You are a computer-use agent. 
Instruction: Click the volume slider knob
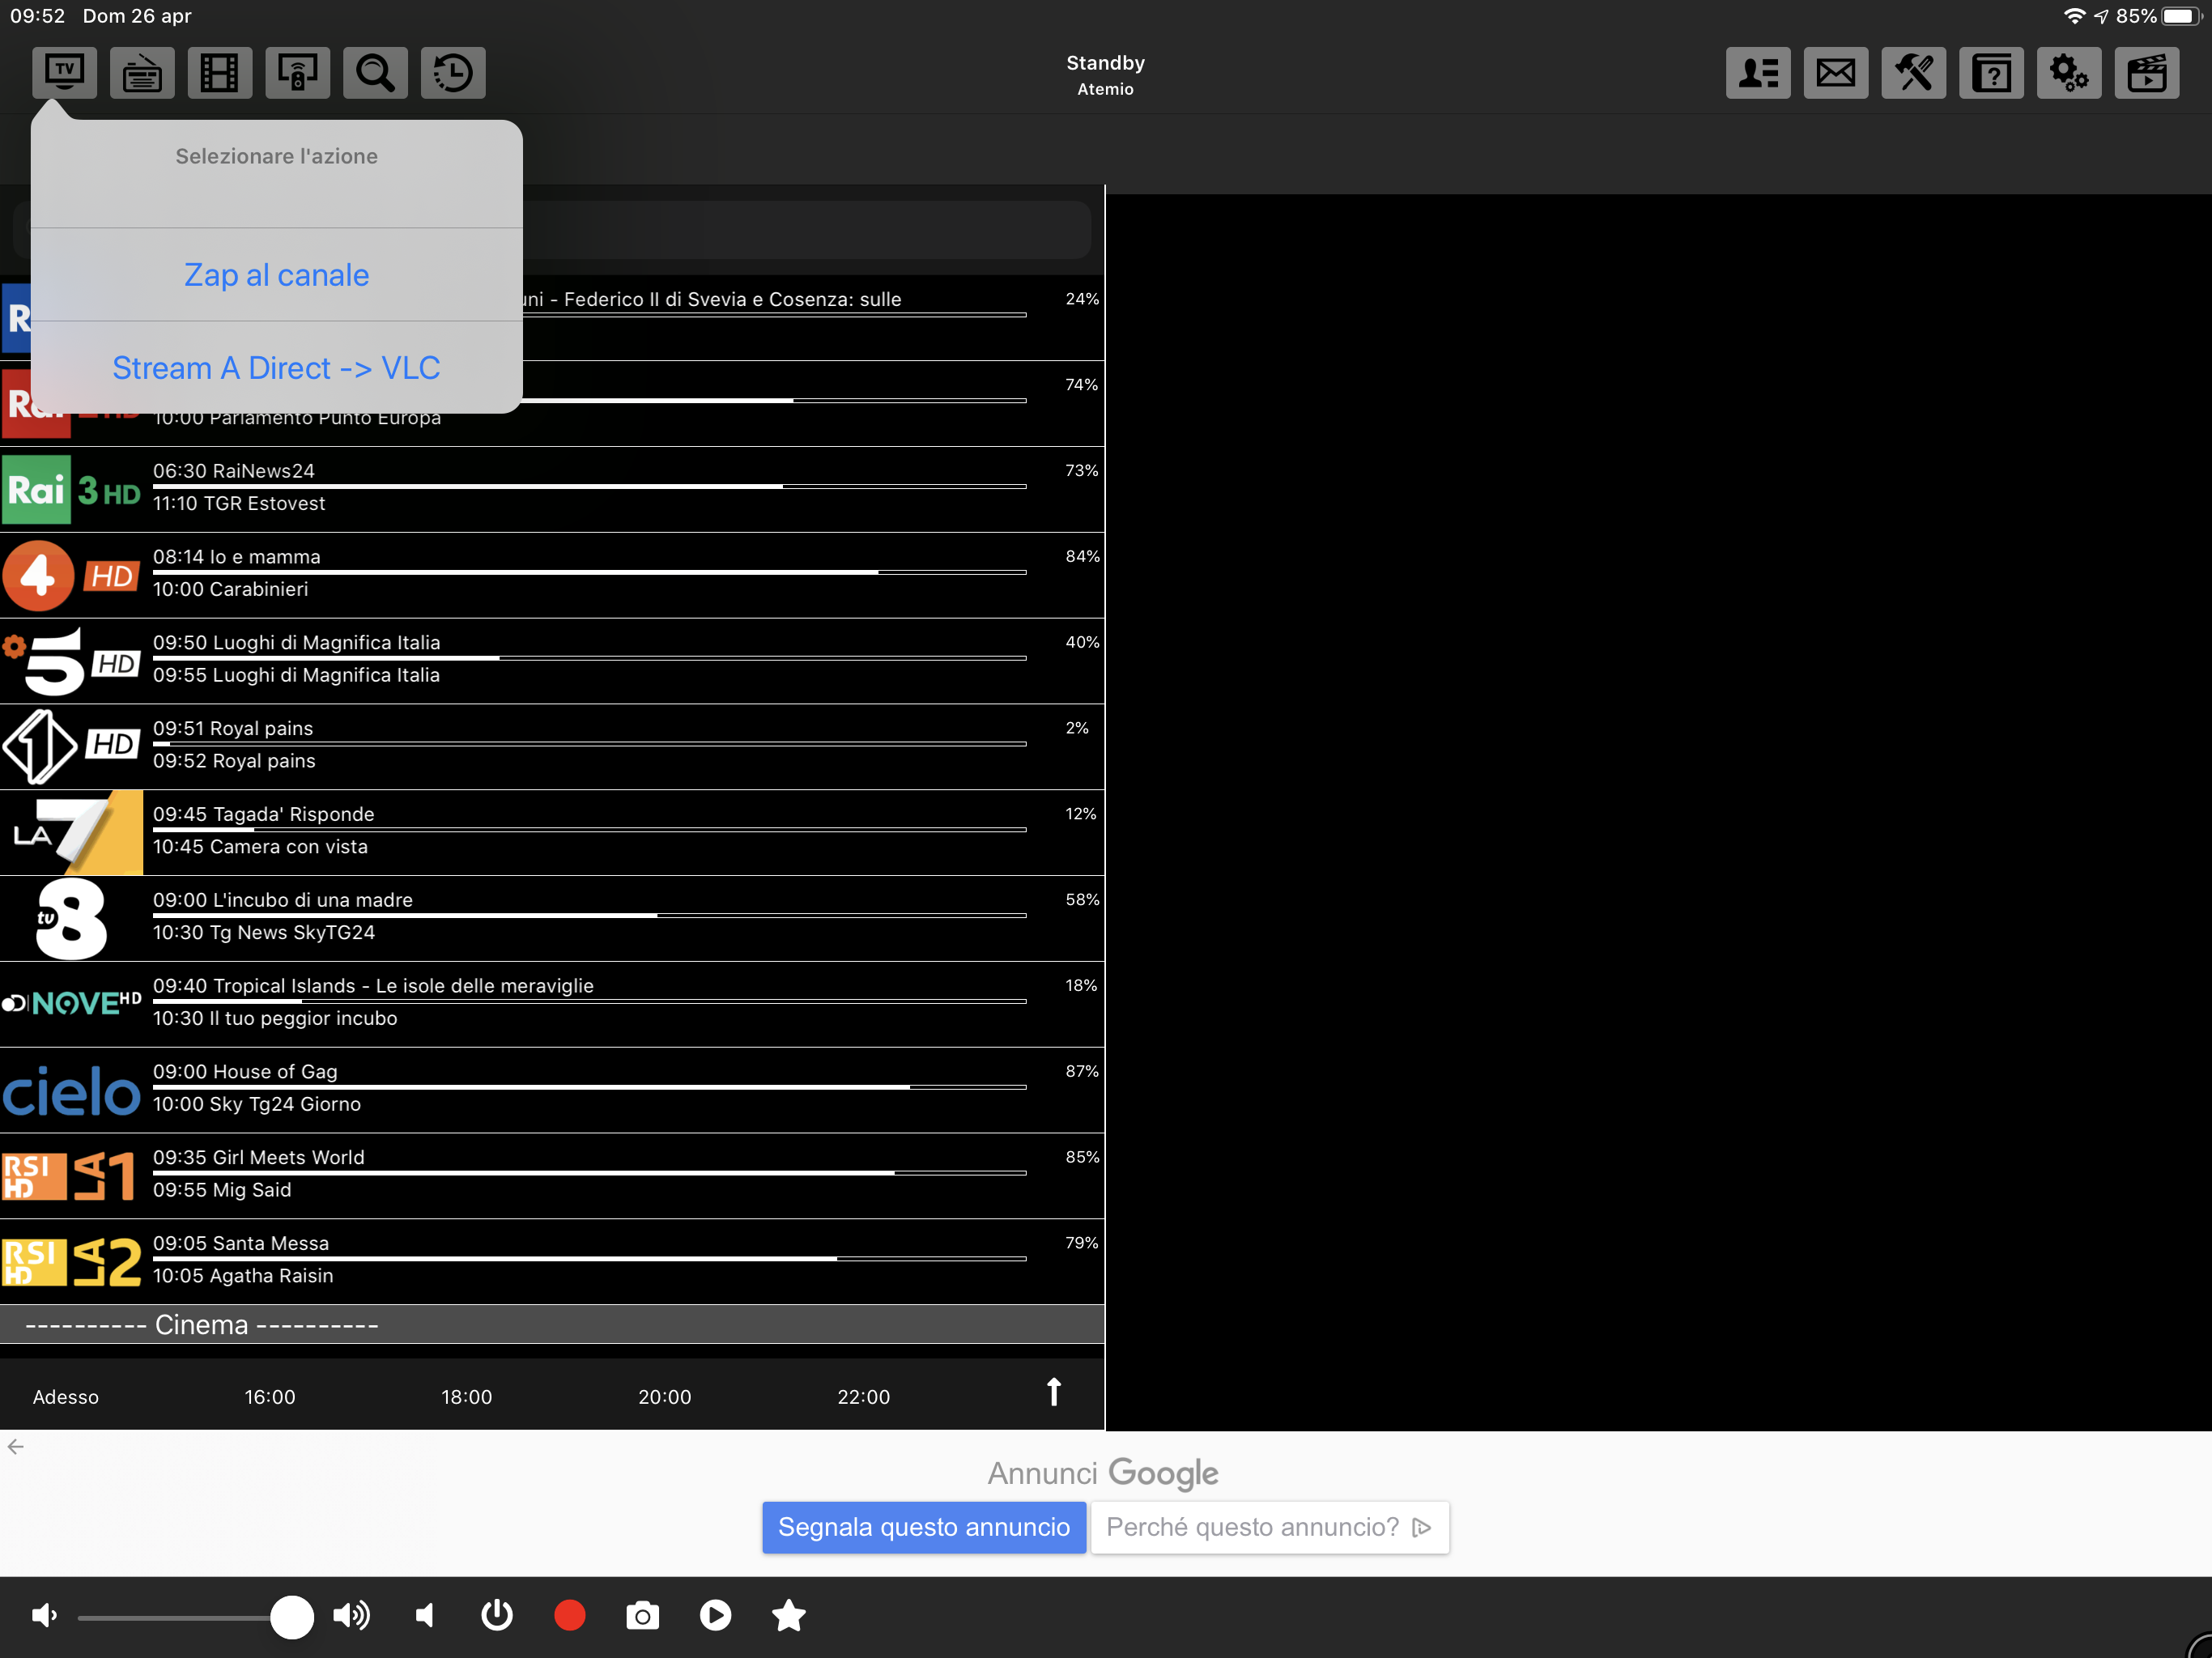[292, 1616]
